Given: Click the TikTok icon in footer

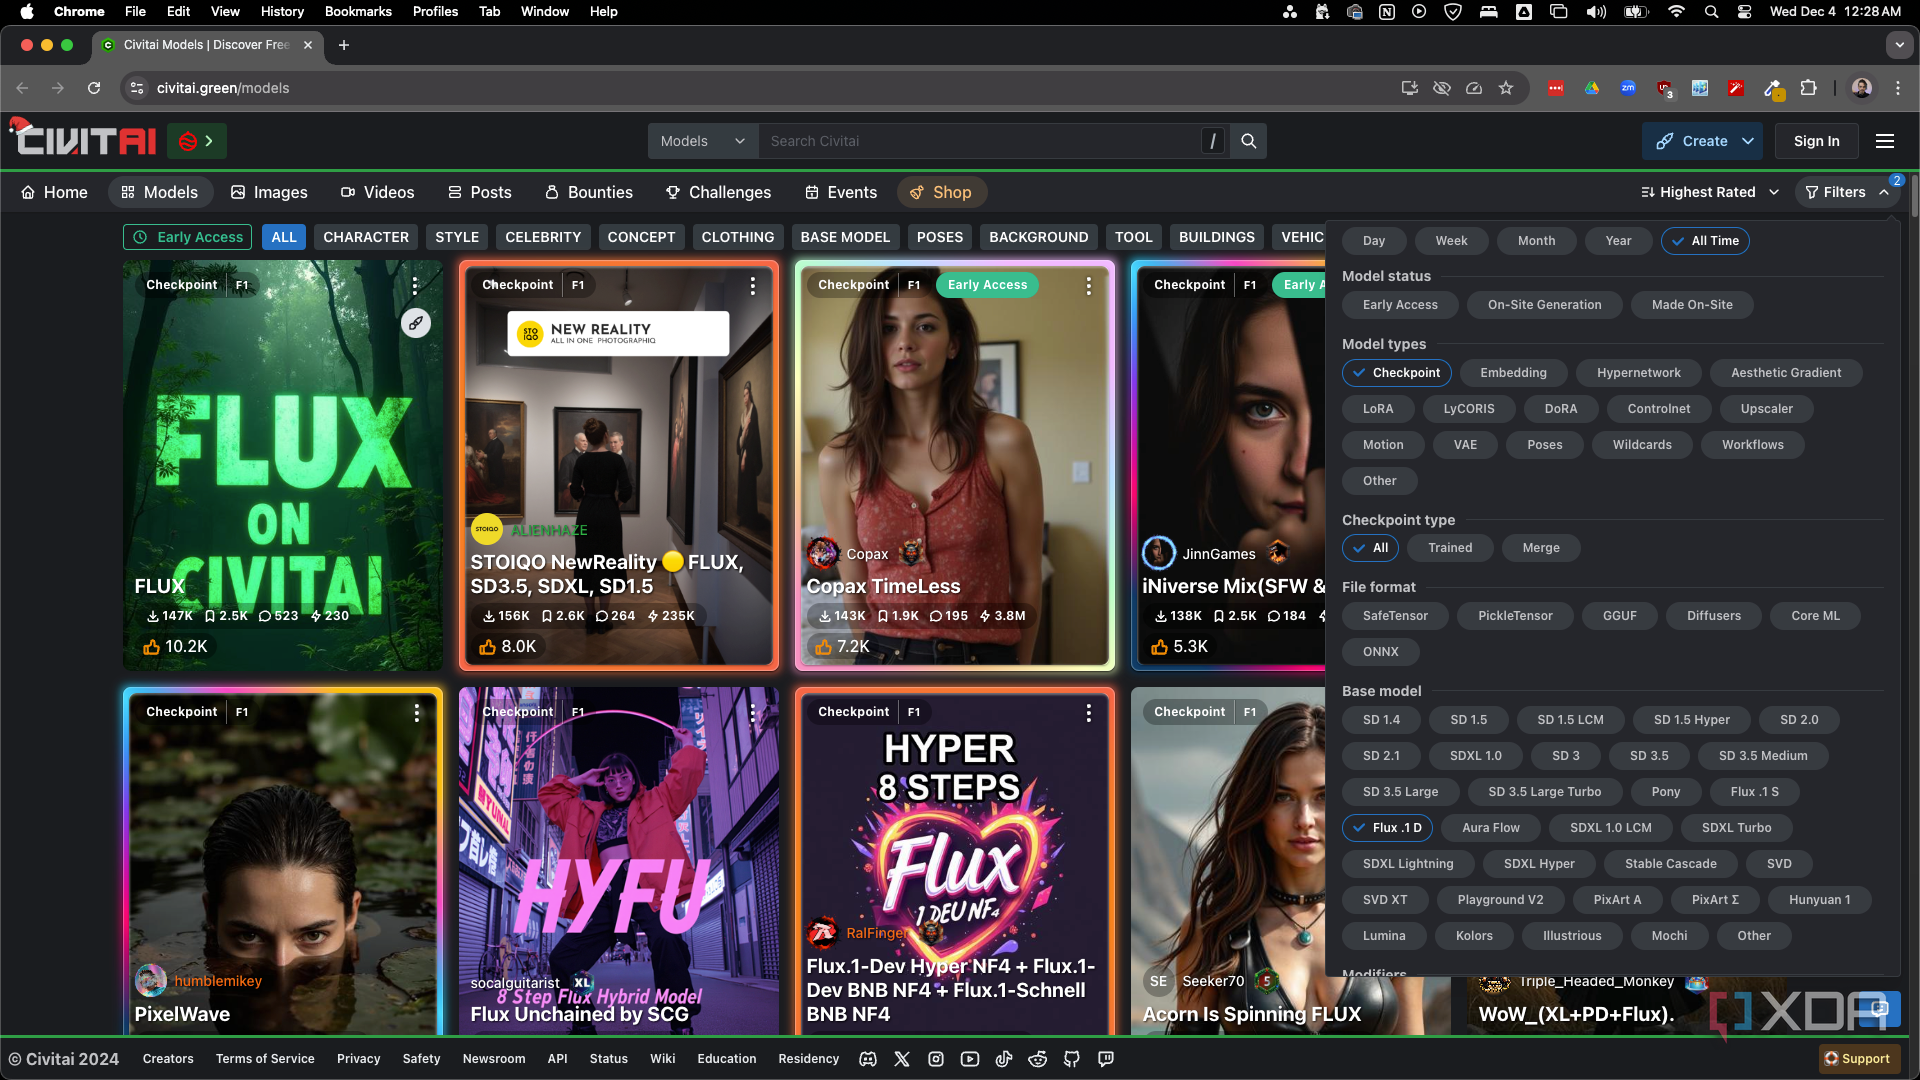Looking at the screenshot, I should [x=1004, y=1059].
